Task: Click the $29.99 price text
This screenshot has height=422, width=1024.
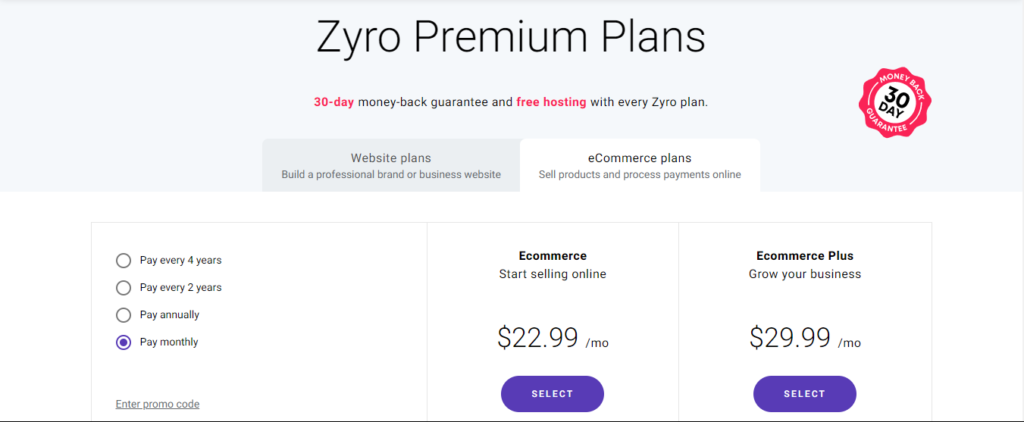Action: point(790,338)
